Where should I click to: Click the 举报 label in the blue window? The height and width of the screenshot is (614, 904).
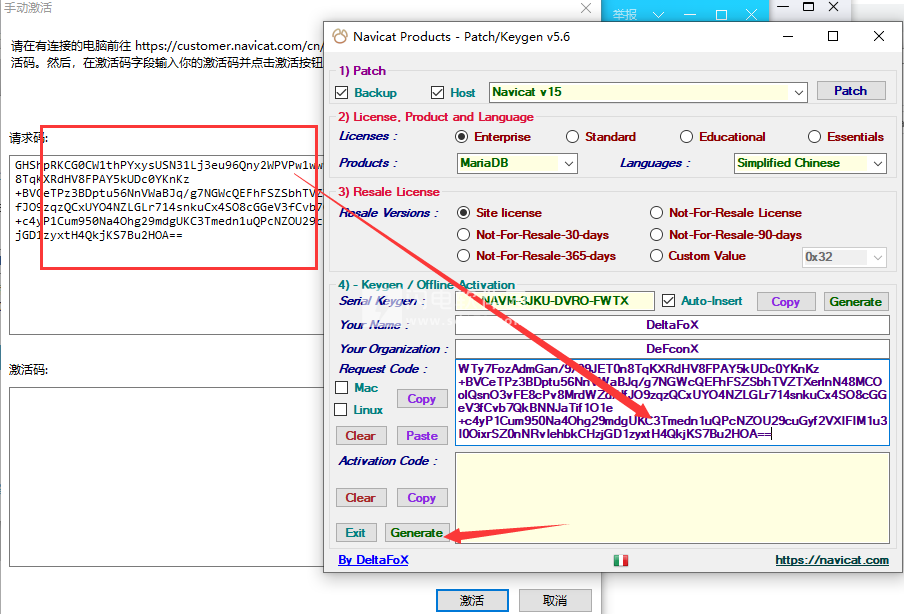[x=625, y=14]
